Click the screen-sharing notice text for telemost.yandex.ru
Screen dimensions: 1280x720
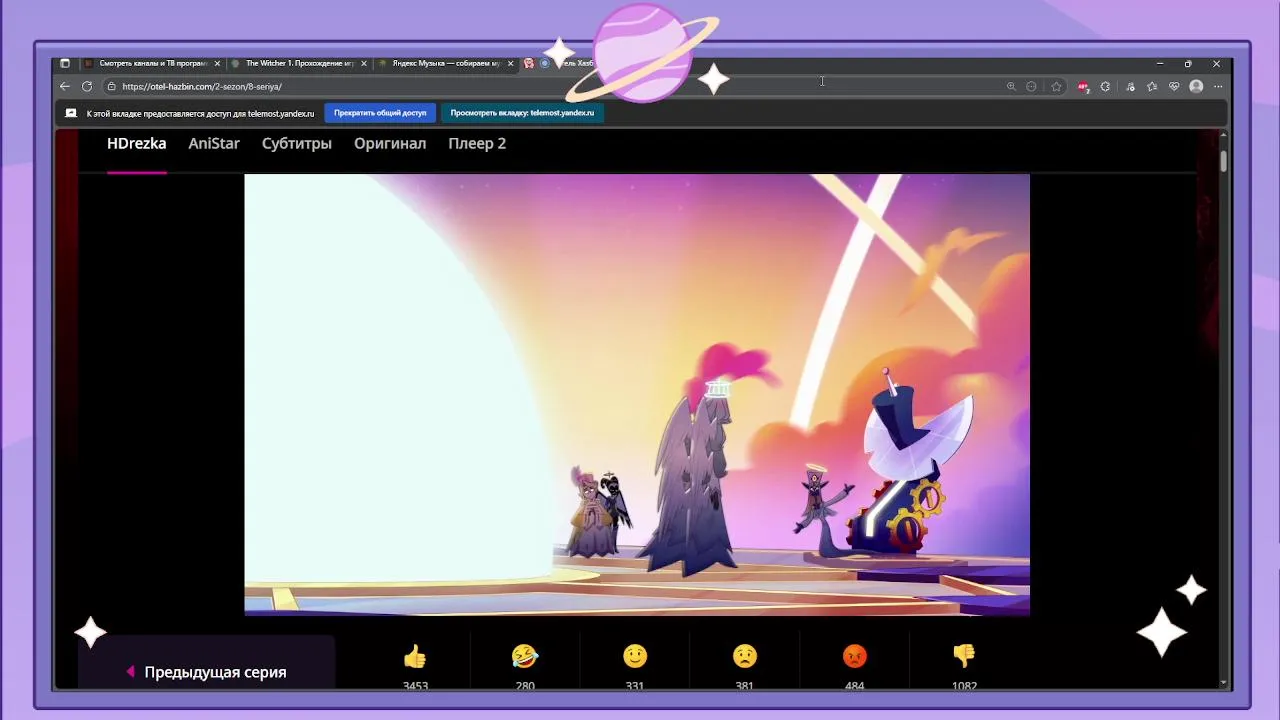(200, 113)
